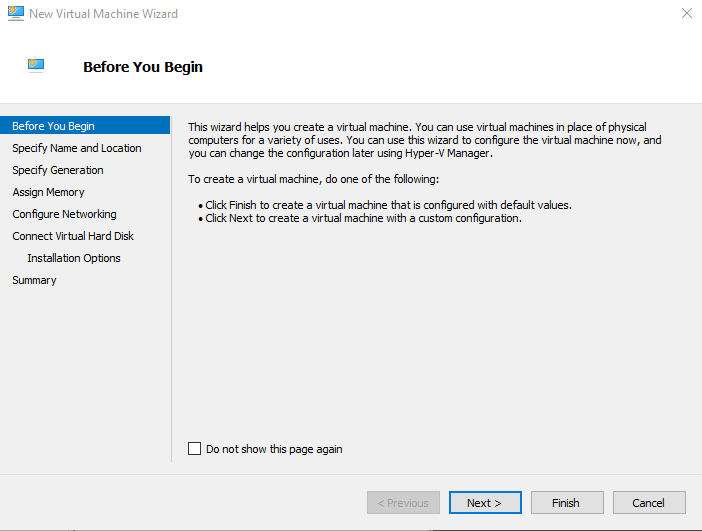Click the virtual machine icon in the header
The width and height of the screenshot is (702, 531).
click(37, 66)
